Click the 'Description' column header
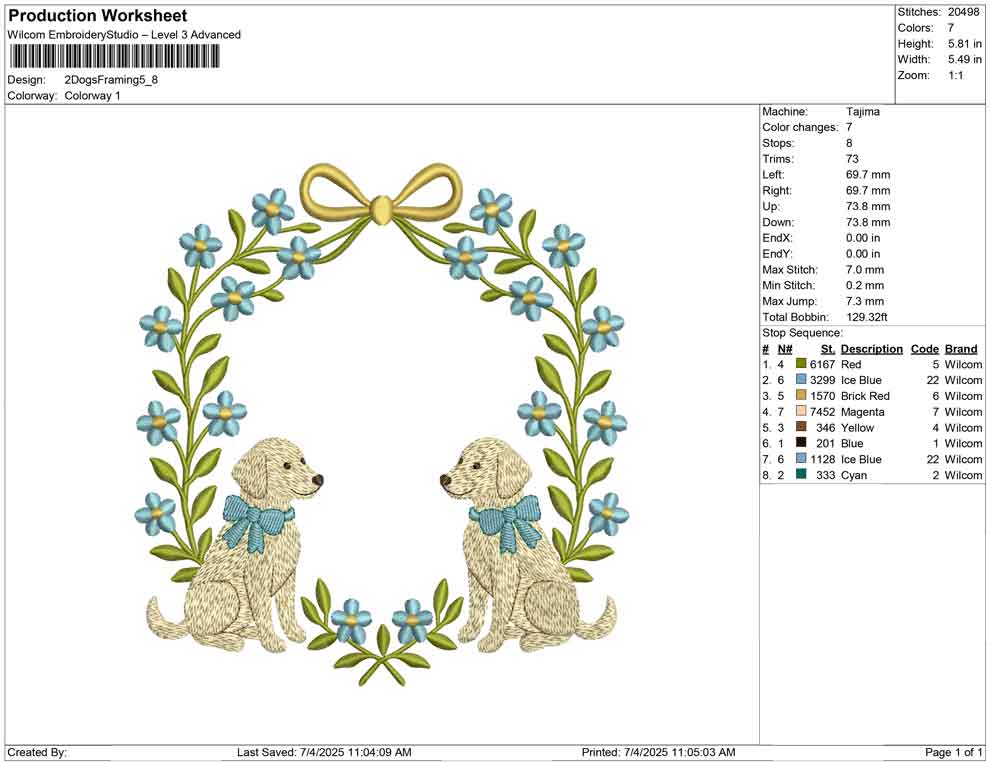 (x=872, y=348)
